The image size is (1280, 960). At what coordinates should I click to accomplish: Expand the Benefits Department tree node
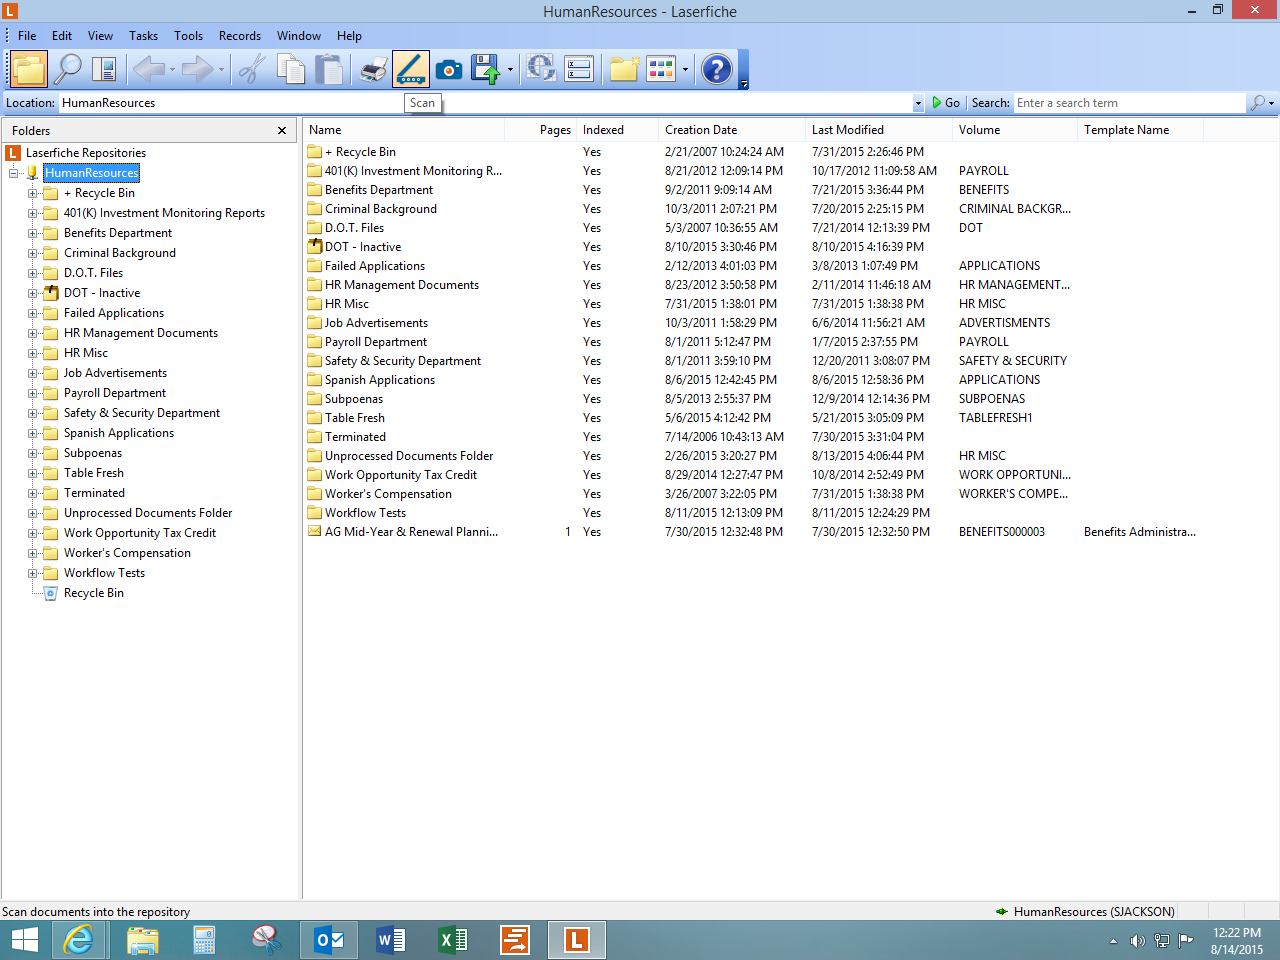[x=32, y=233]
